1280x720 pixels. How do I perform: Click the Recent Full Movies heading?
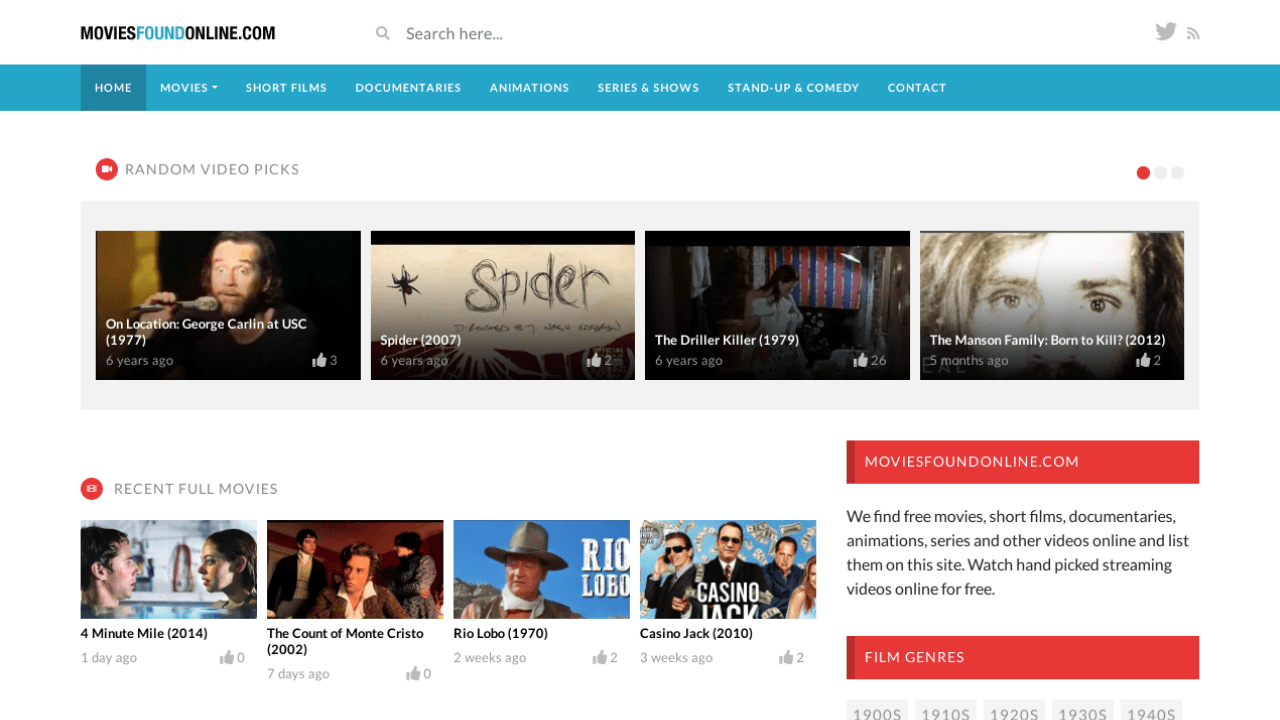point(196,489)
